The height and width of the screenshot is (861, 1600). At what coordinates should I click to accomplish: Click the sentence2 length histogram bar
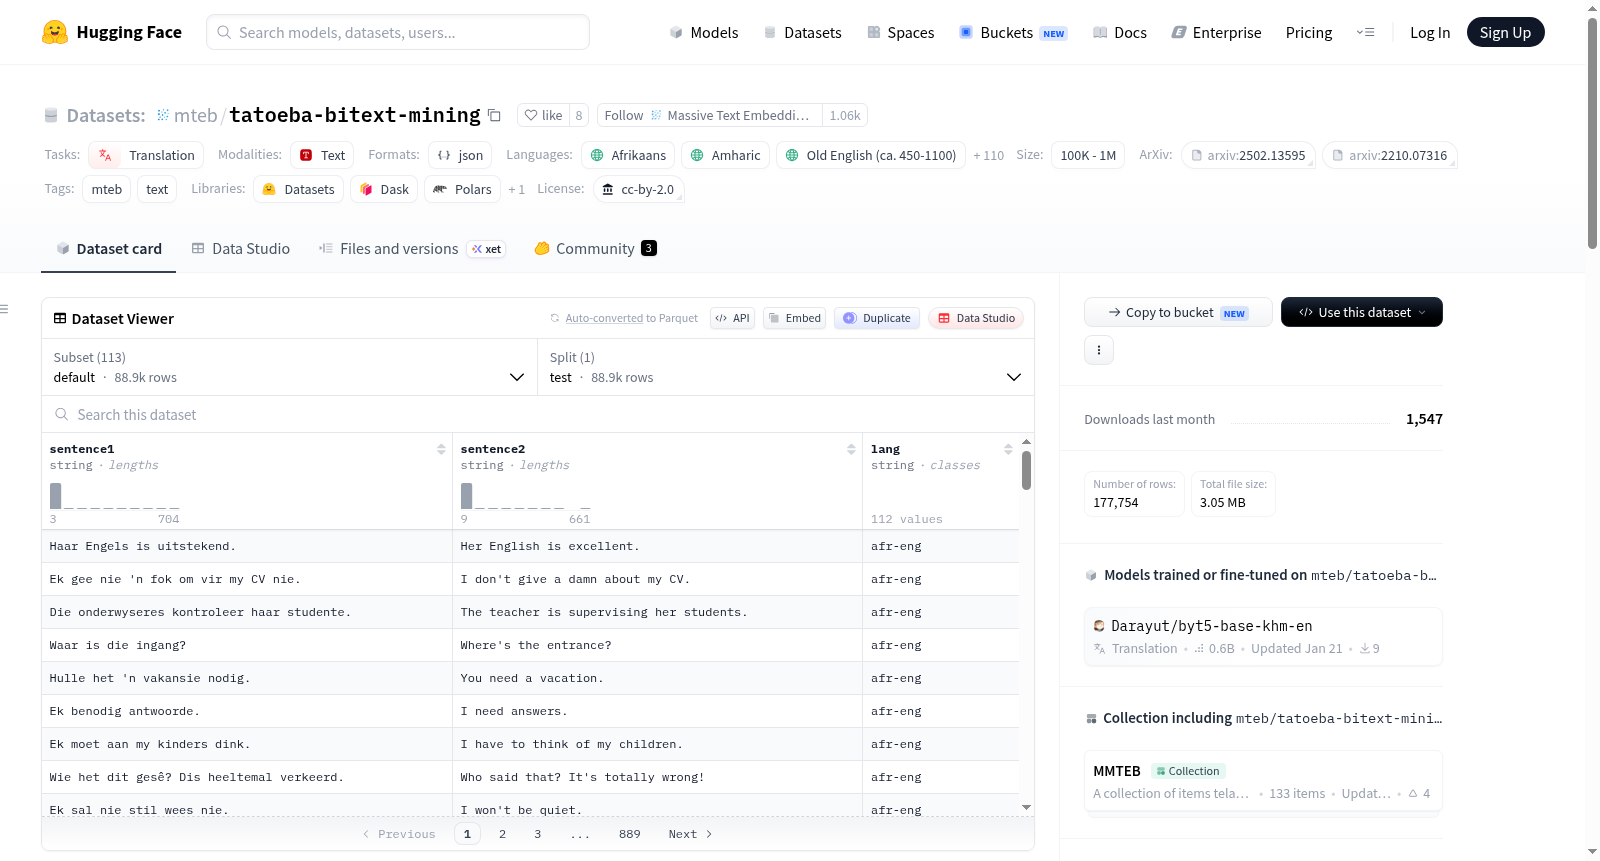[x=466, y=496]
